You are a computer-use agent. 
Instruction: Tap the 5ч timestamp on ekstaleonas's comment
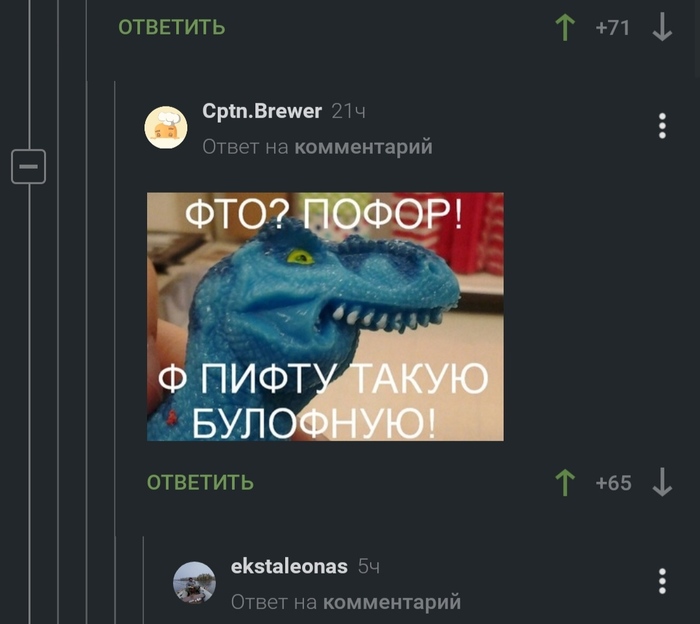click(x=369, y=567)
